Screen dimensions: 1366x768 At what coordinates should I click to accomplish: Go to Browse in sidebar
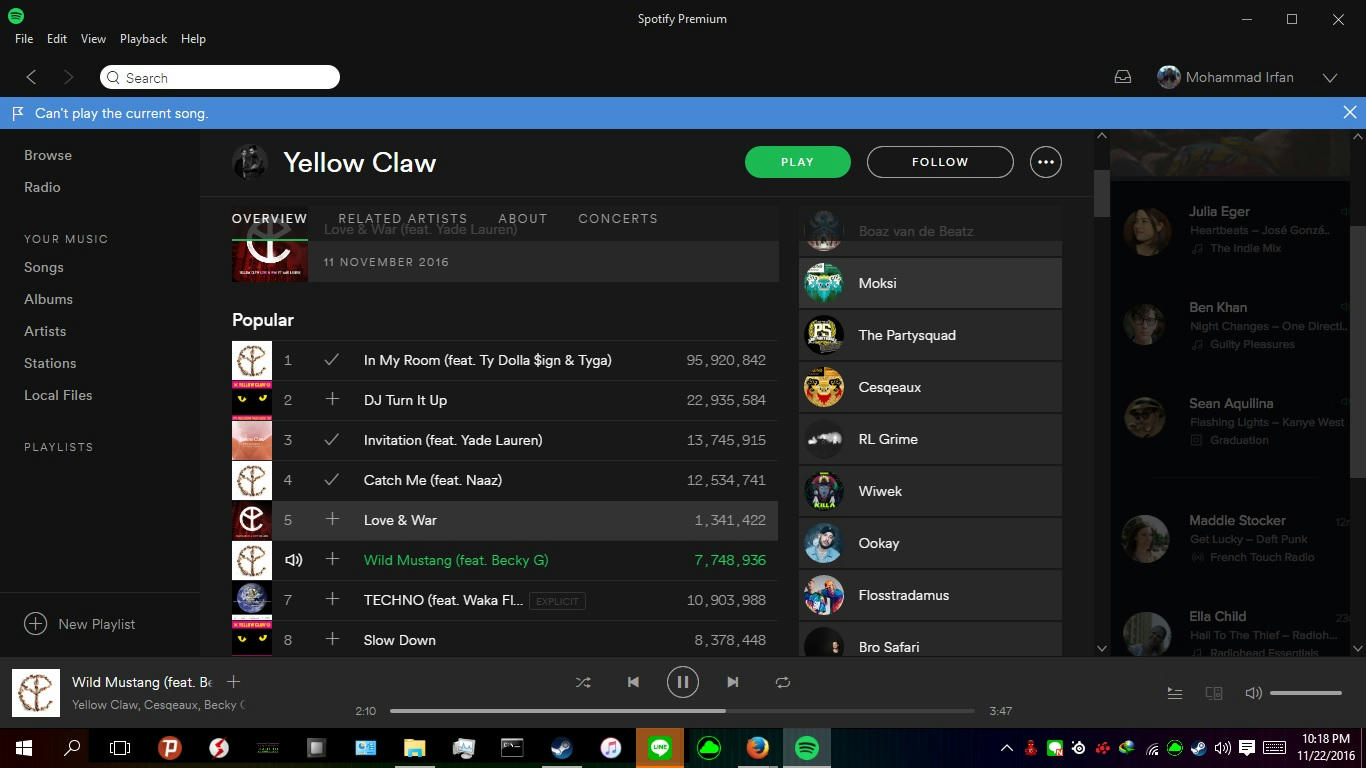point(48,155)
